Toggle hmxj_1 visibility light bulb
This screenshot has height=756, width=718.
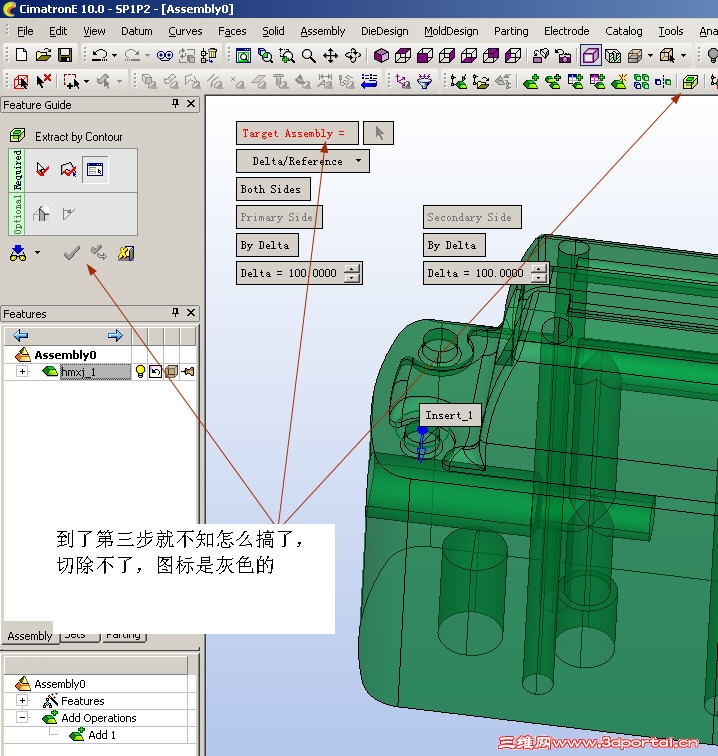pos(140,371)
